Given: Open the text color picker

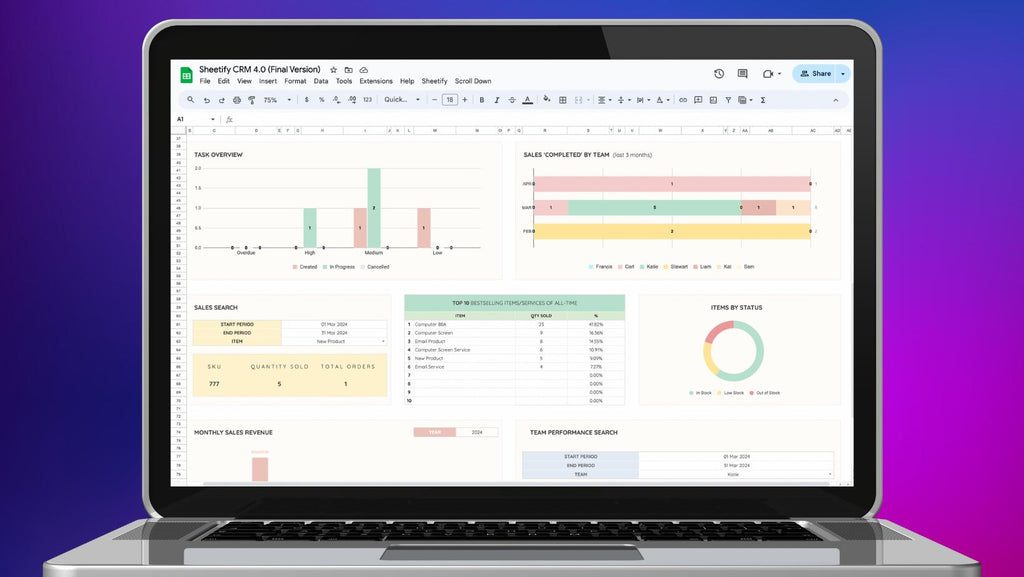Looking at the screenshot, I should pyautogui.click(x=526, y=100).
